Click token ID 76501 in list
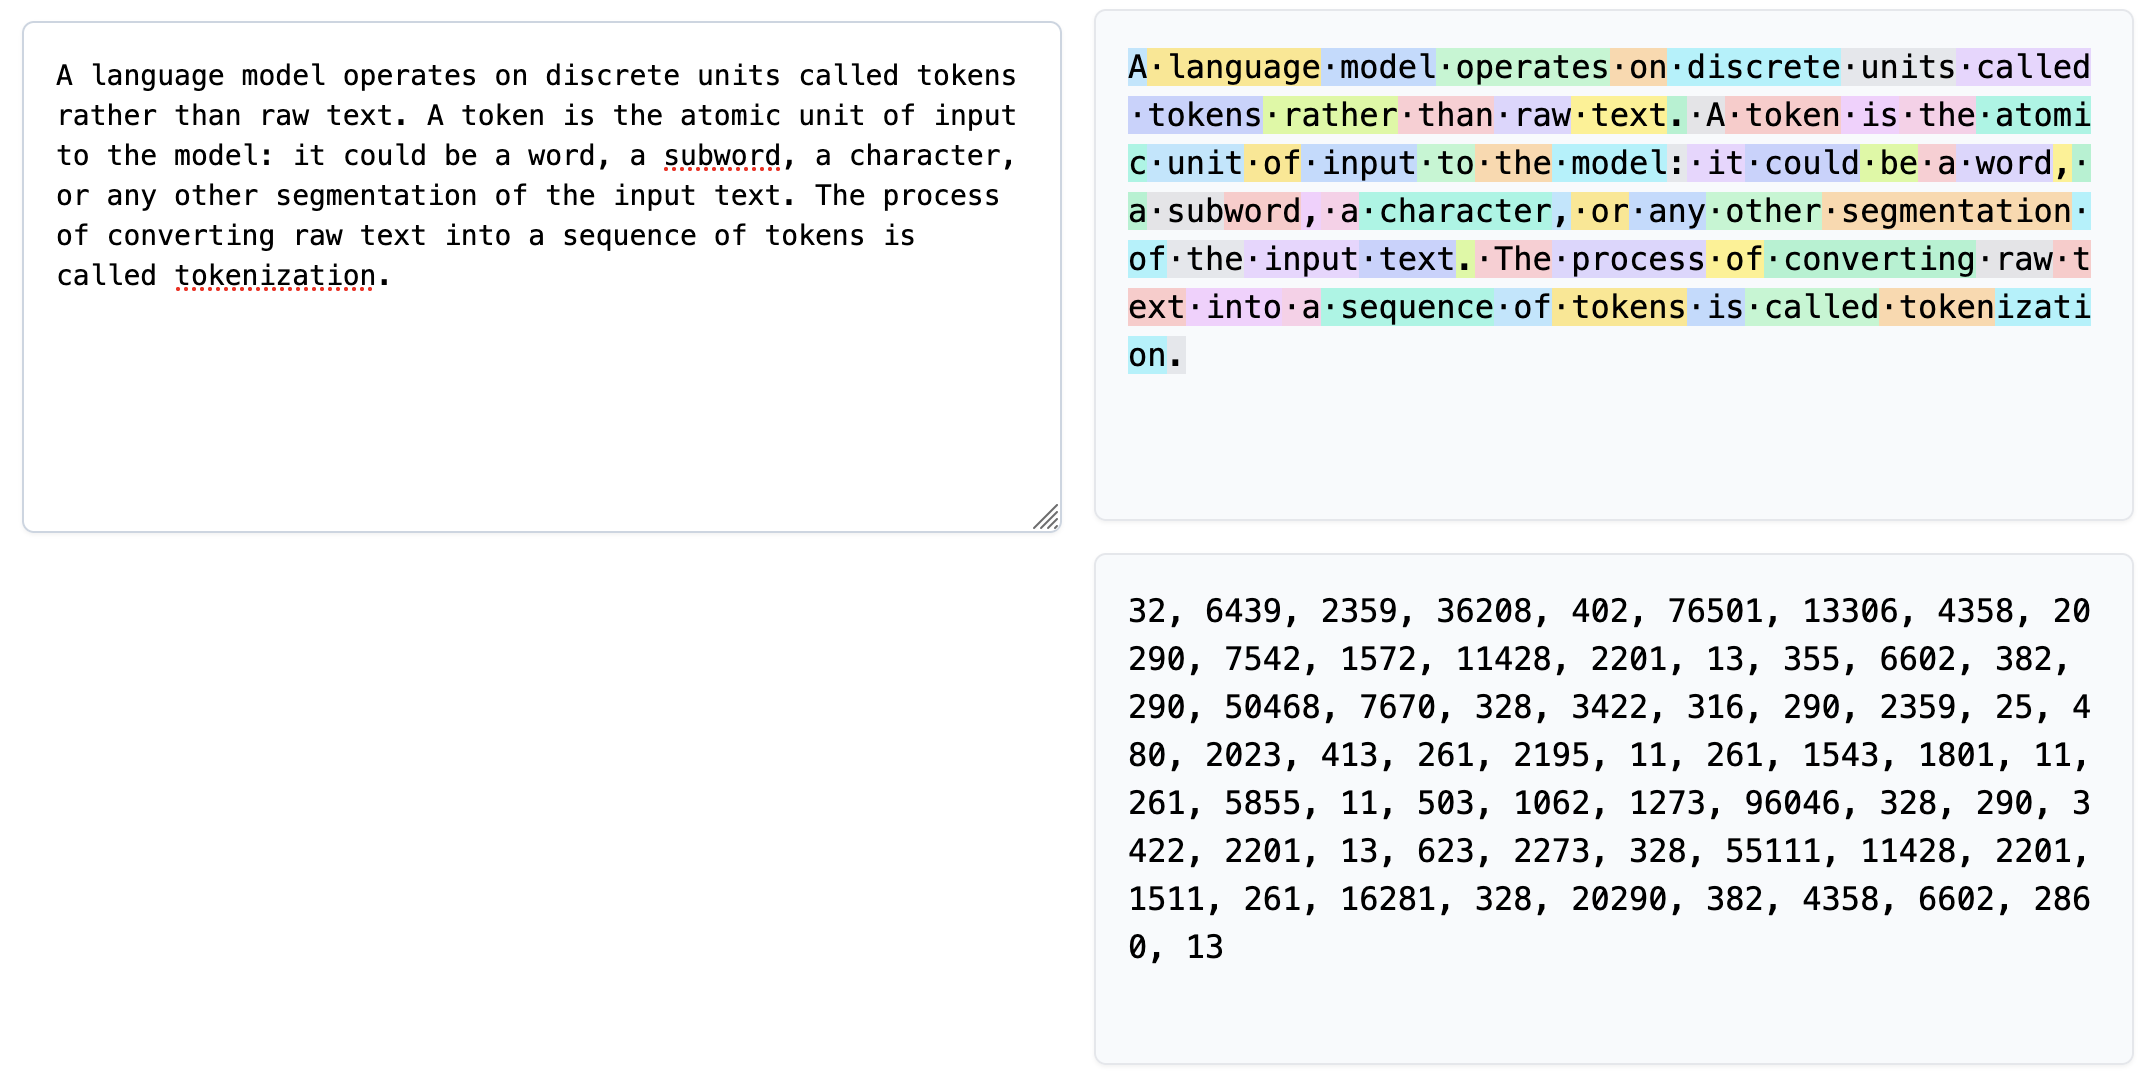Screen dimensions: 2152x1080 coord(1714,611)
